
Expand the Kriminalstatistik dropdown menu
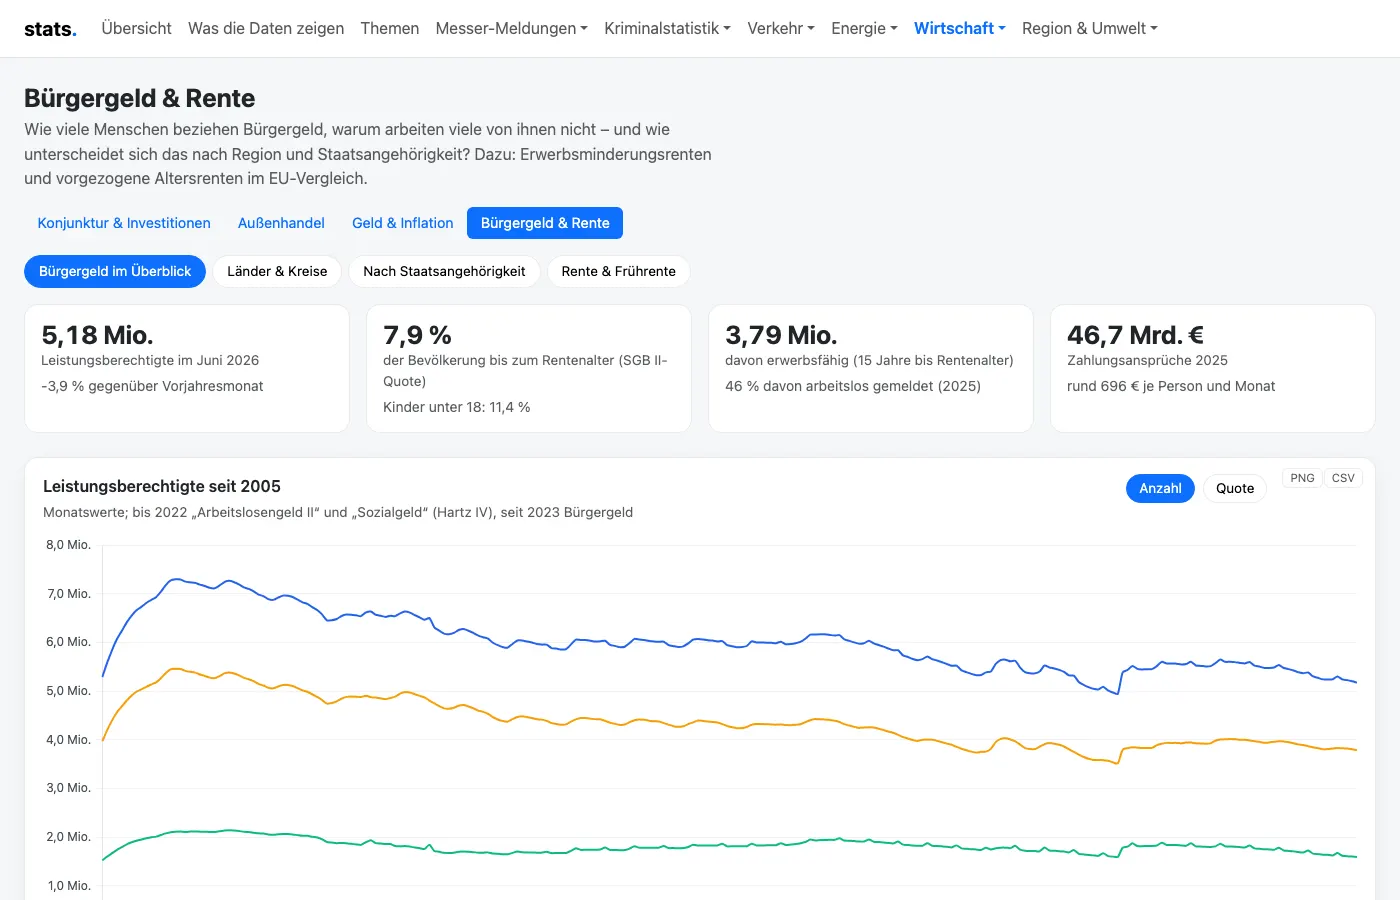point(668,29)
